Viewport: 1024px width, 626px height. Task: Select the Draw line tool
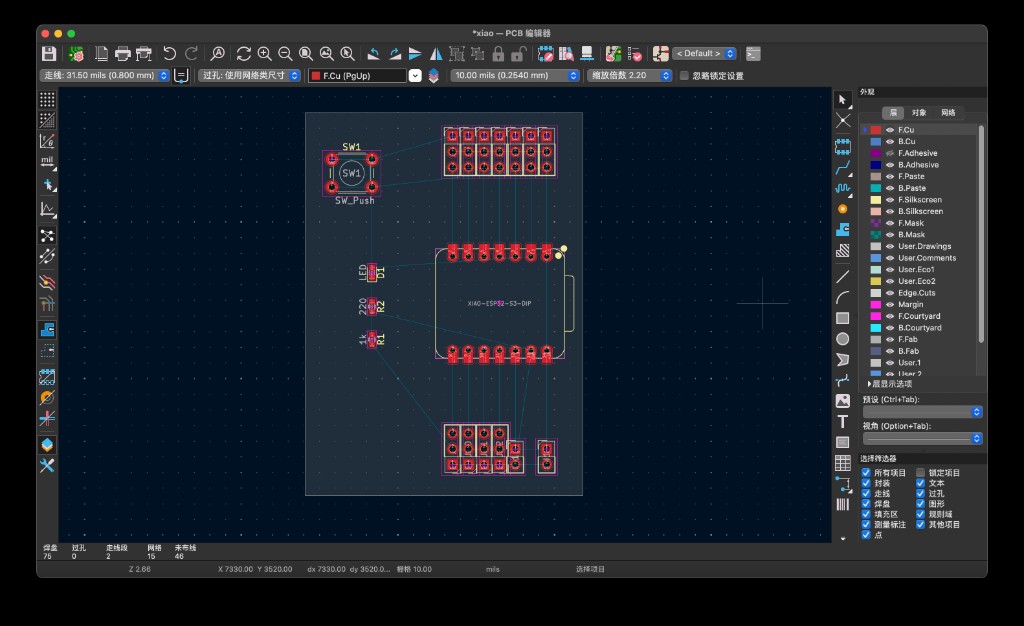point(842,277)
